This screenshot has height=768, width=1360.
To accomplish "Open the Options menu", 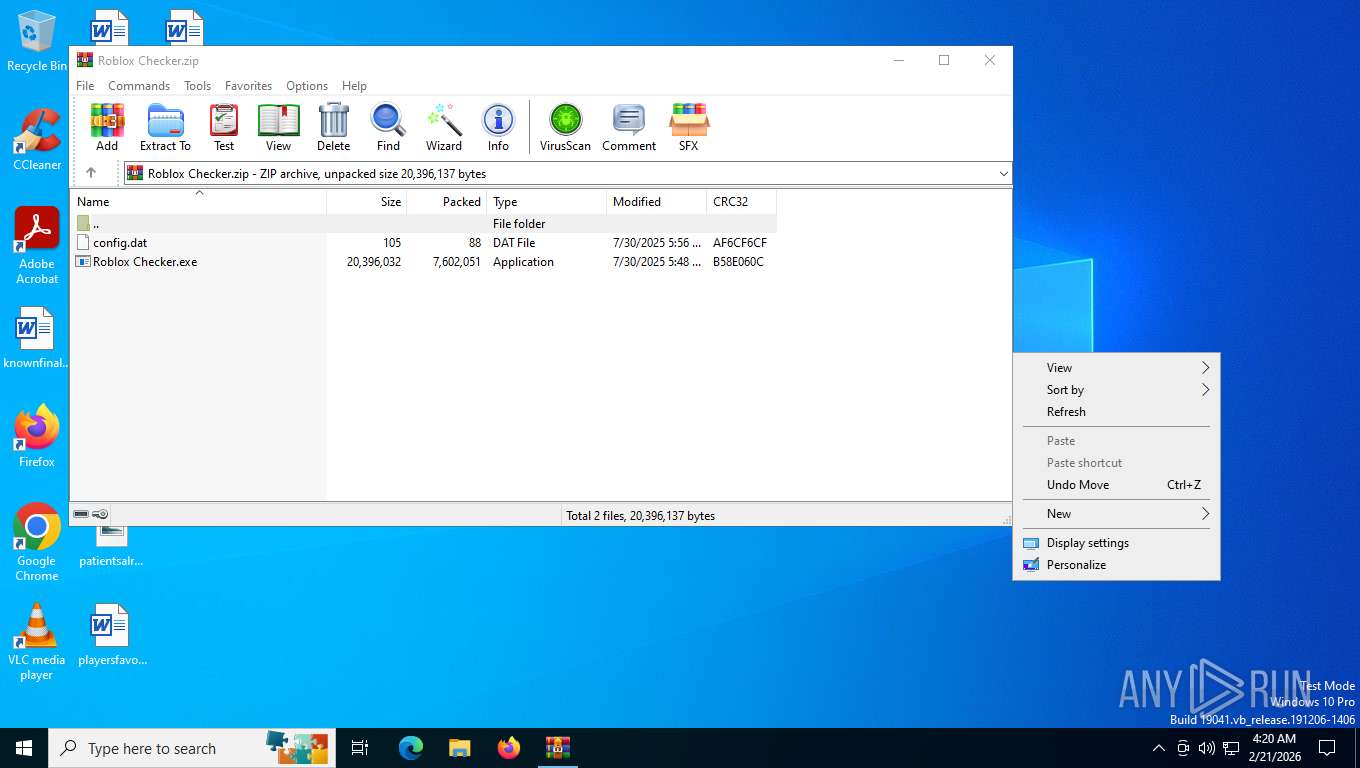I will coord(307,86).
